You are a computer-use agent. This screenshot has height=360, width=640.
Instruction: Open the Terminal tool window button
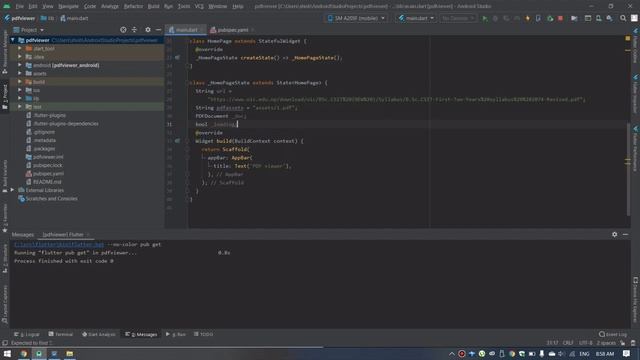click(x=60, y=334)
